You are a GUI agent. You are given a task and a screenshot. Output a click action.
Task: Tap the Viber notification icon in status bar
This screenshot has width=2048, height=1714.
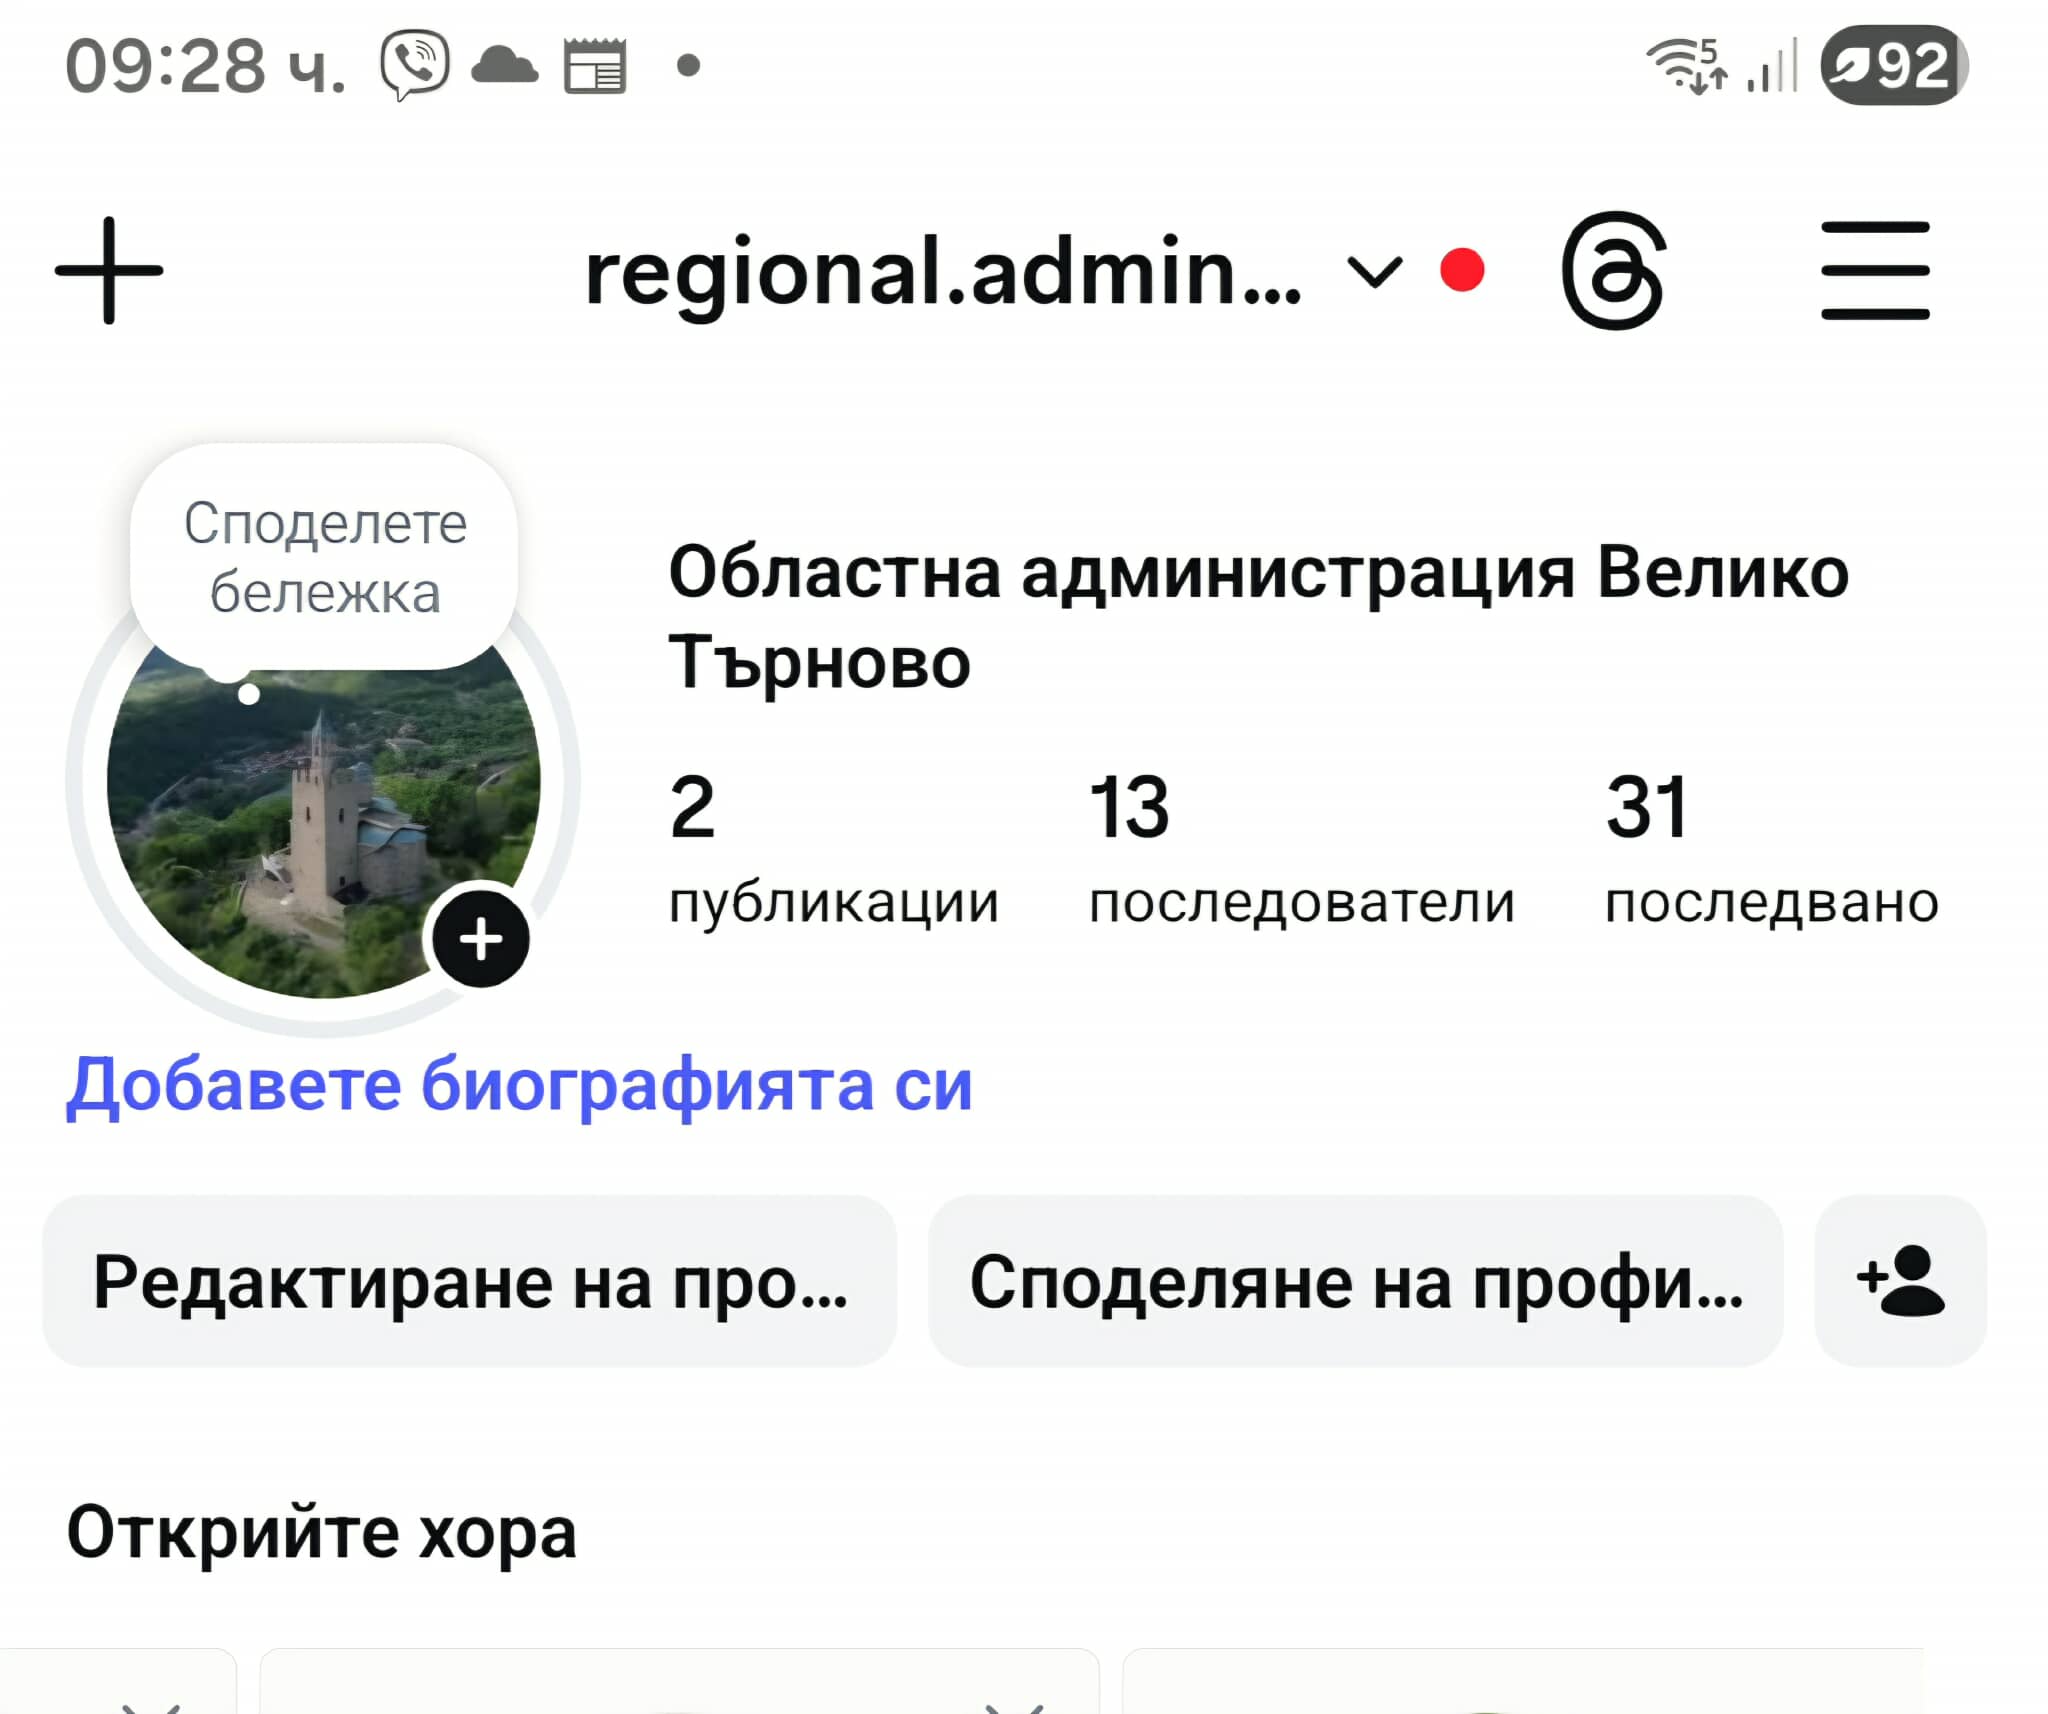pyautogui.click(x=415, y=65)
